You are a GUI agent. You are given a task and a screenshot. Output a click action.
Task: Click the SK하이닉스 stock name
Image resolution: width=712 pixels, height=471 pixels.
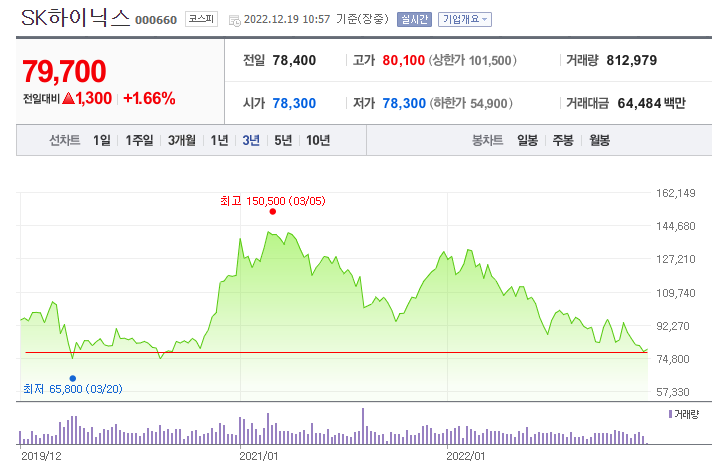click(75, 18)
